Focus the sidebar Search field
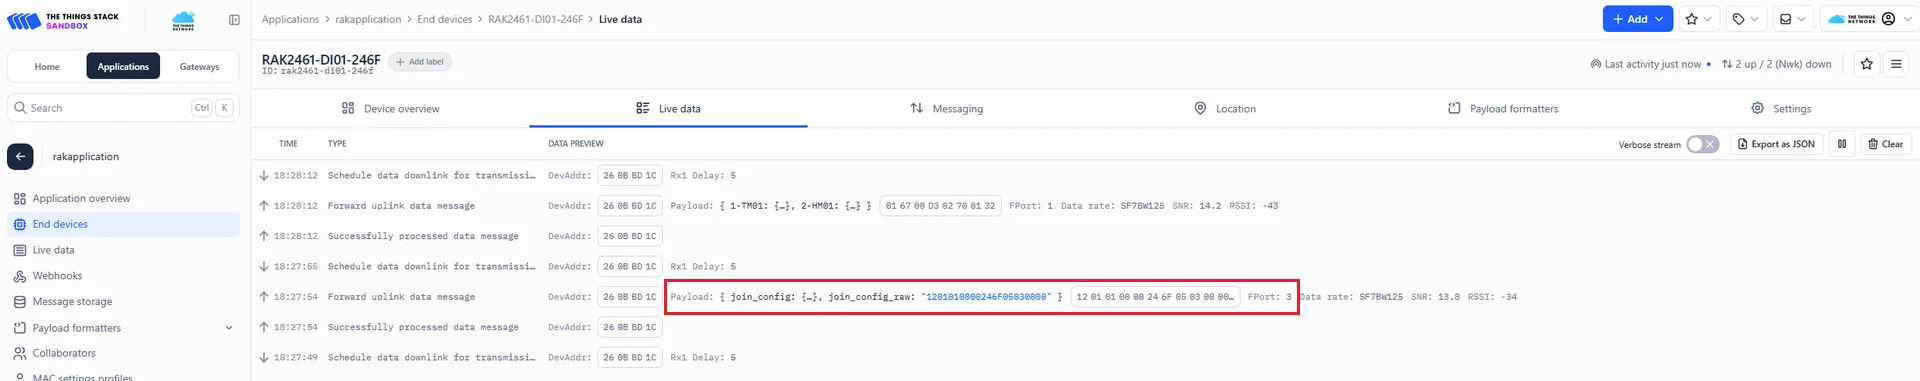 pos(123,108)
